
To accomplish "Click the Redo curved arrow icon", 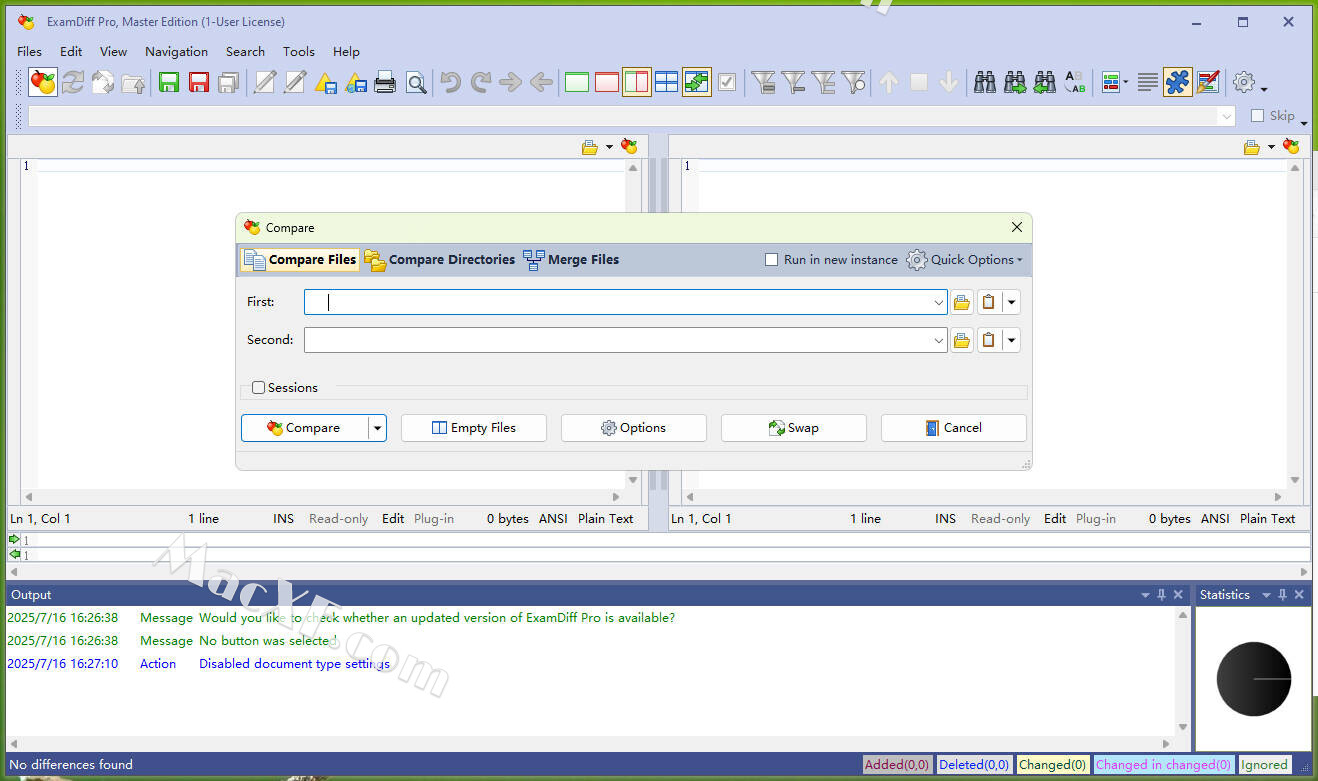I will click(481, 83).
